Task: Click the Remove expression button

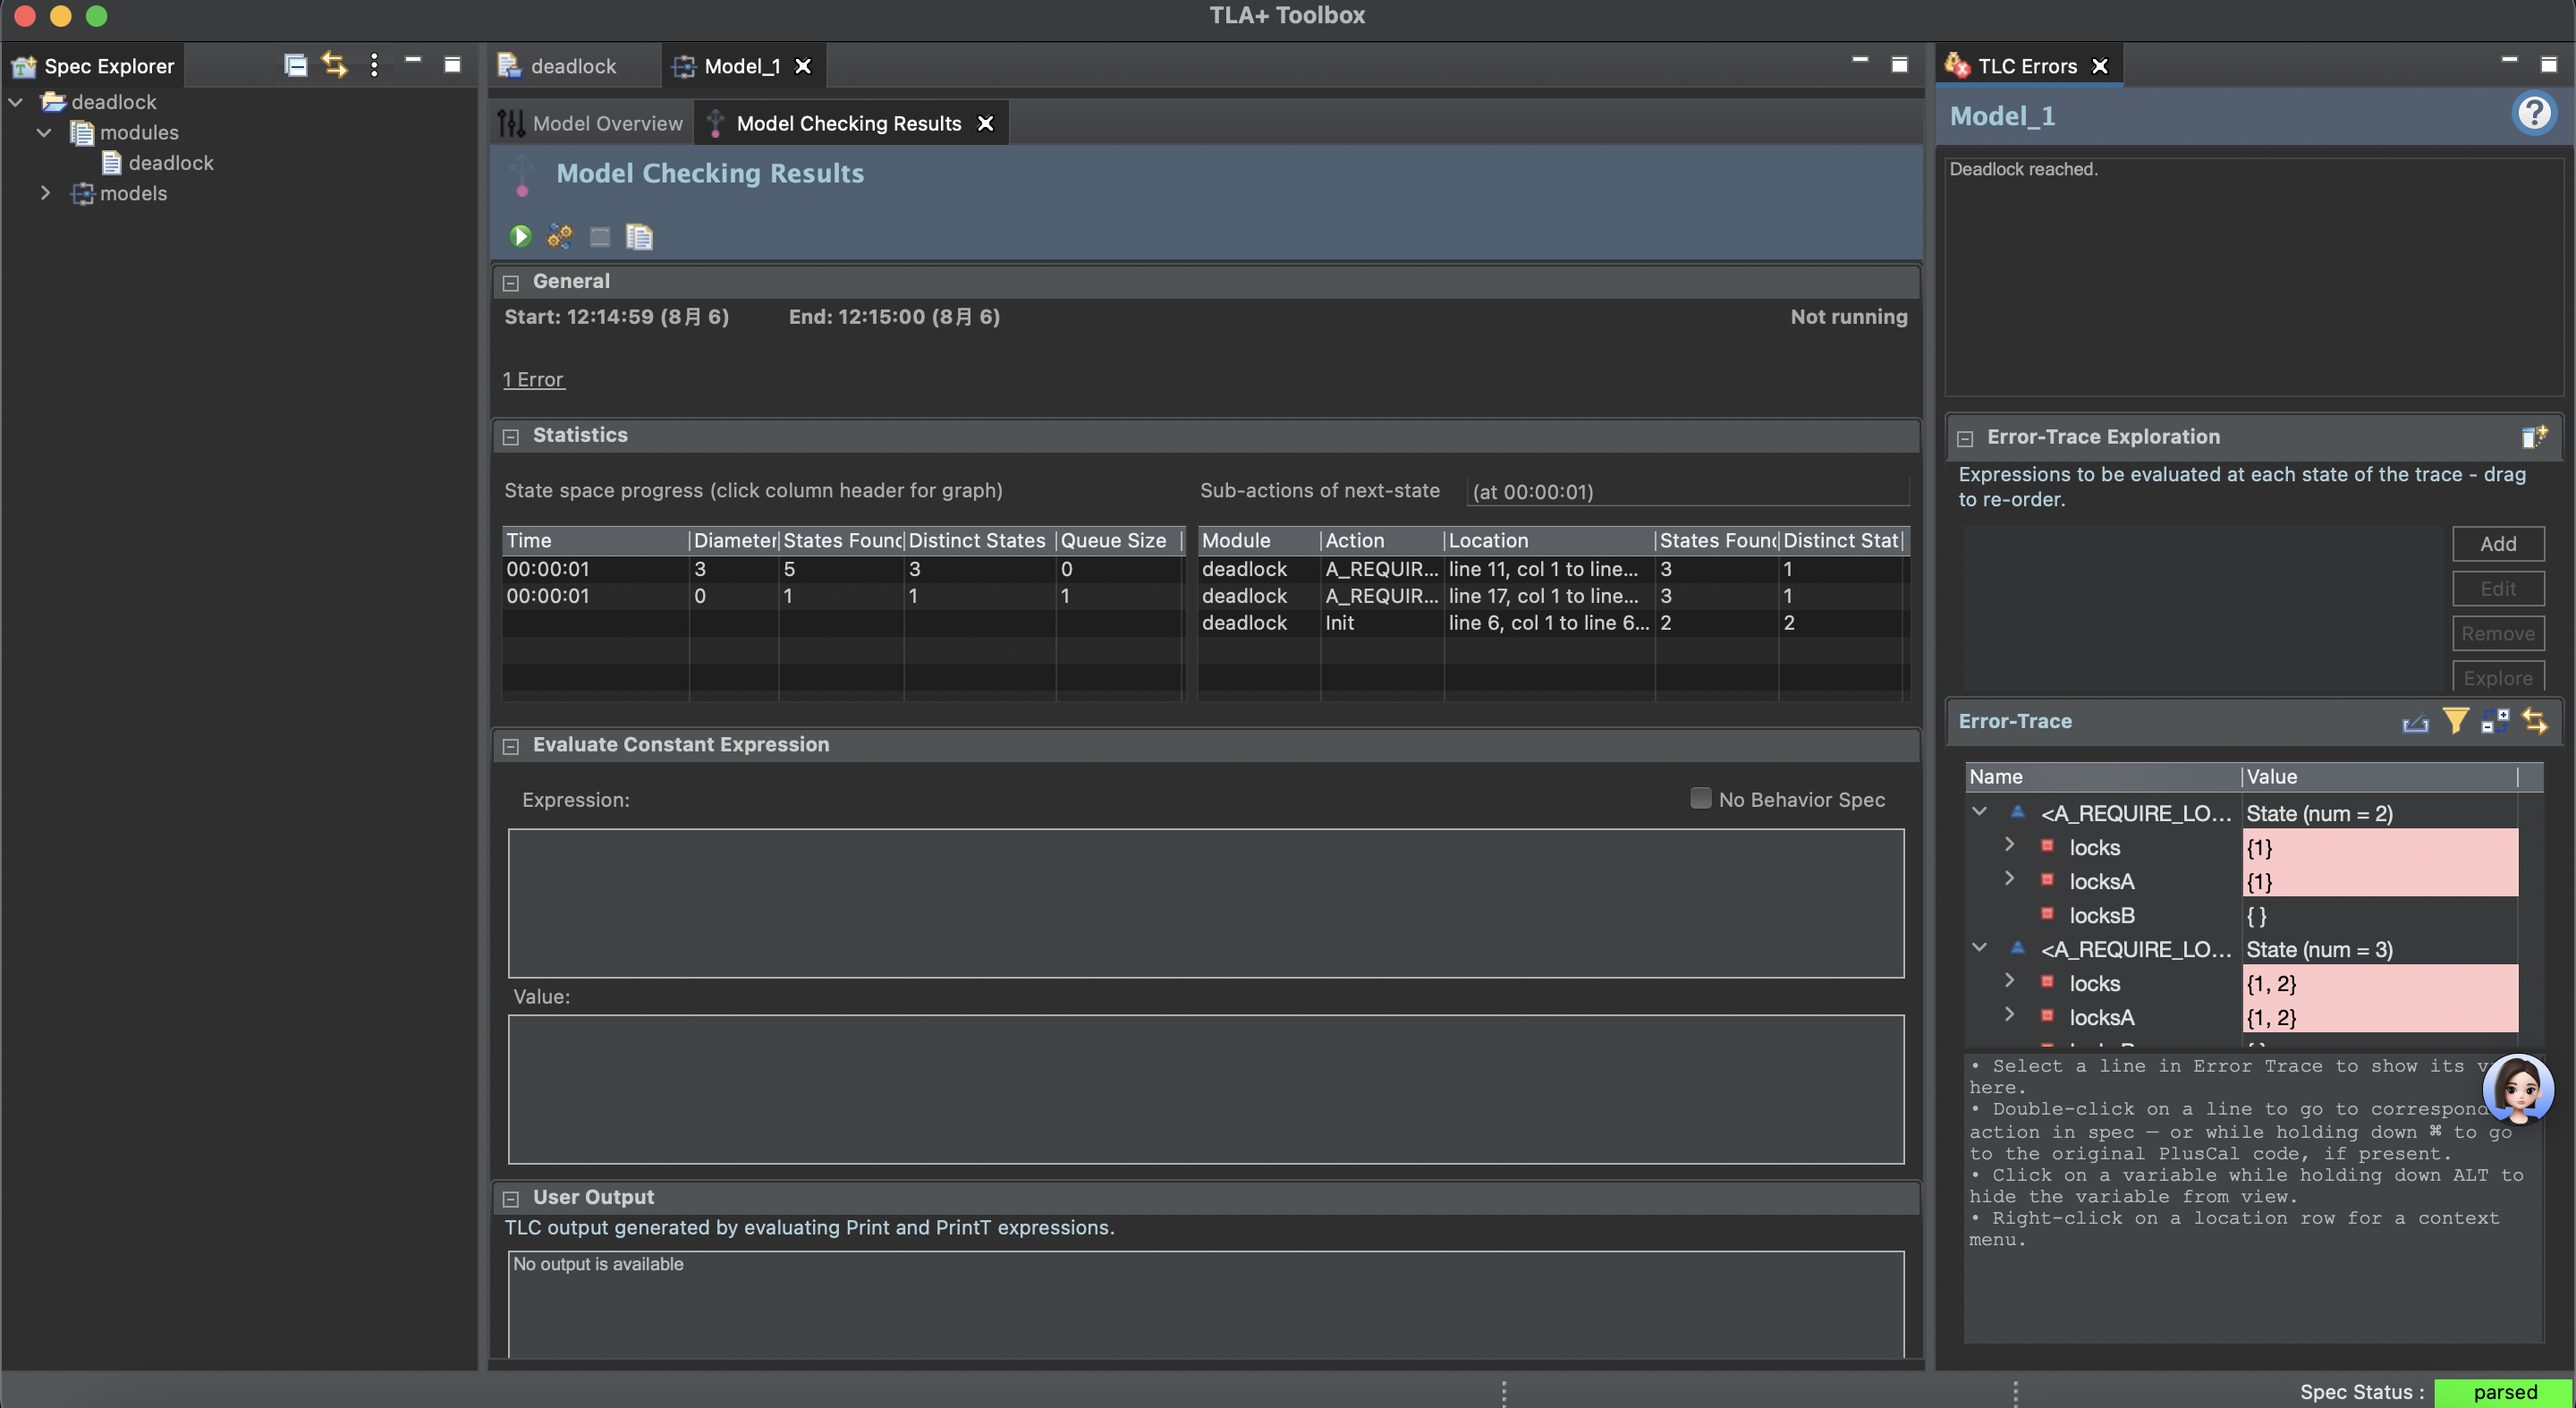Action: pyautogui.click(x=2497, y=634)
